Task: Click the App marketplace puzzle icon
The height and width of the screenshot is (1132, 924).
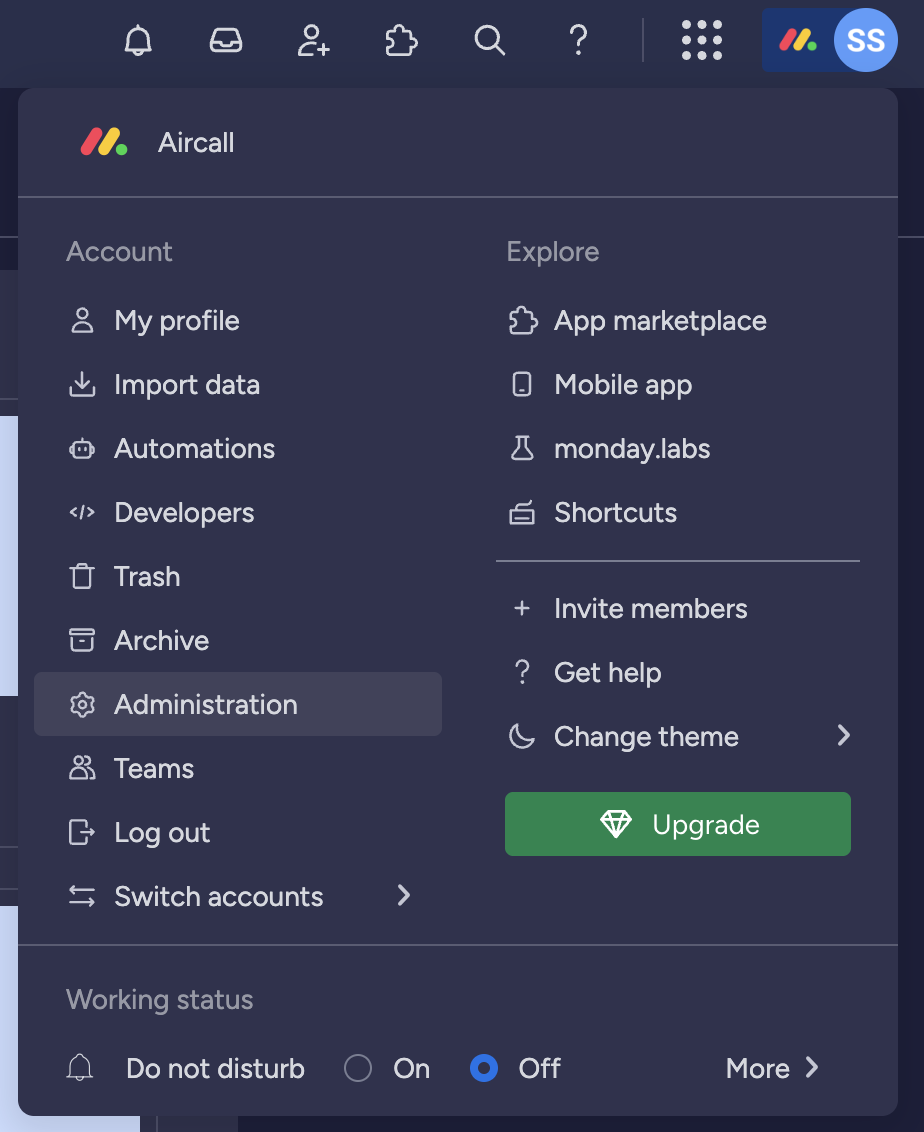Action: click(523, 321)
